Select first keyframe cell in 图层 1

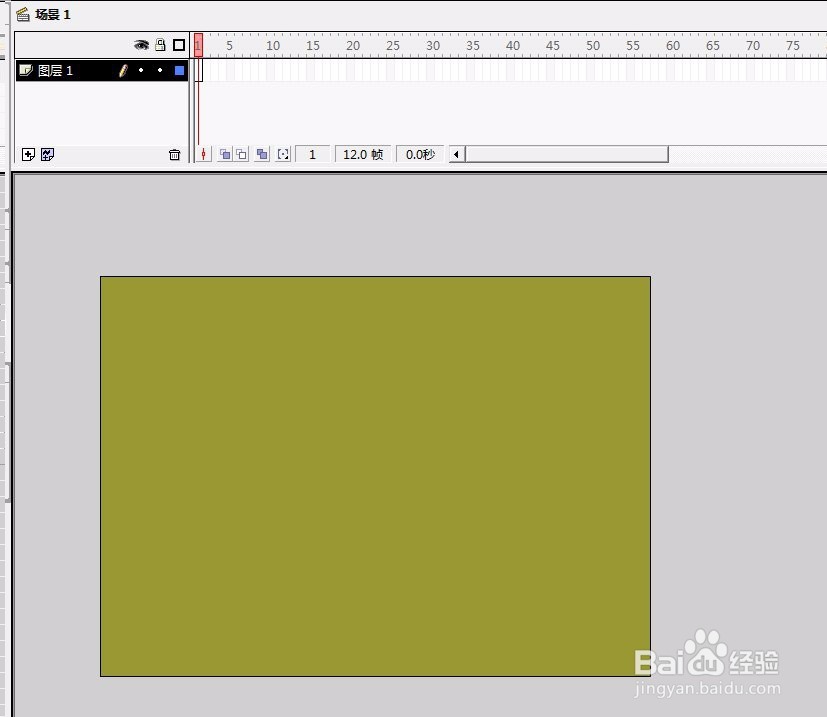[x=199, y=70]
